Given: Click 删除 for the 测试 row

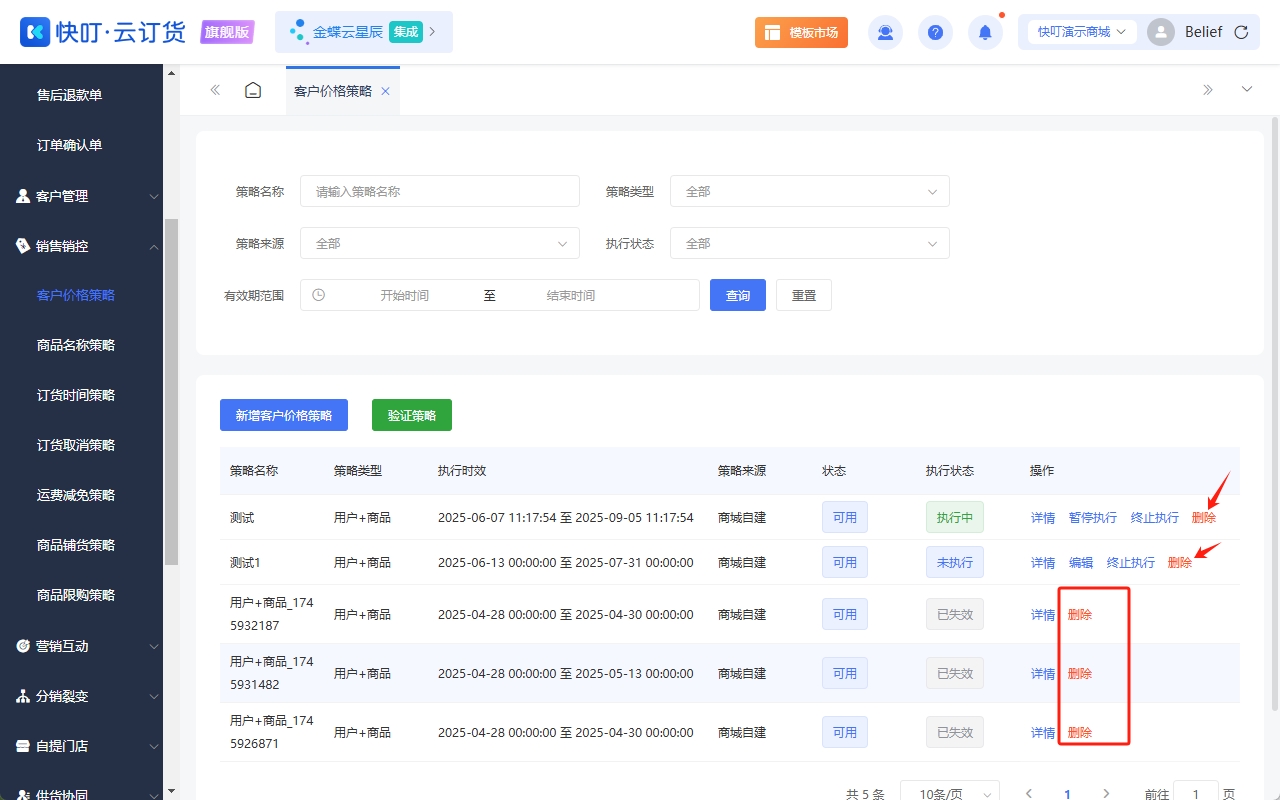Looking at the screenshot, I should [1204, 518].
